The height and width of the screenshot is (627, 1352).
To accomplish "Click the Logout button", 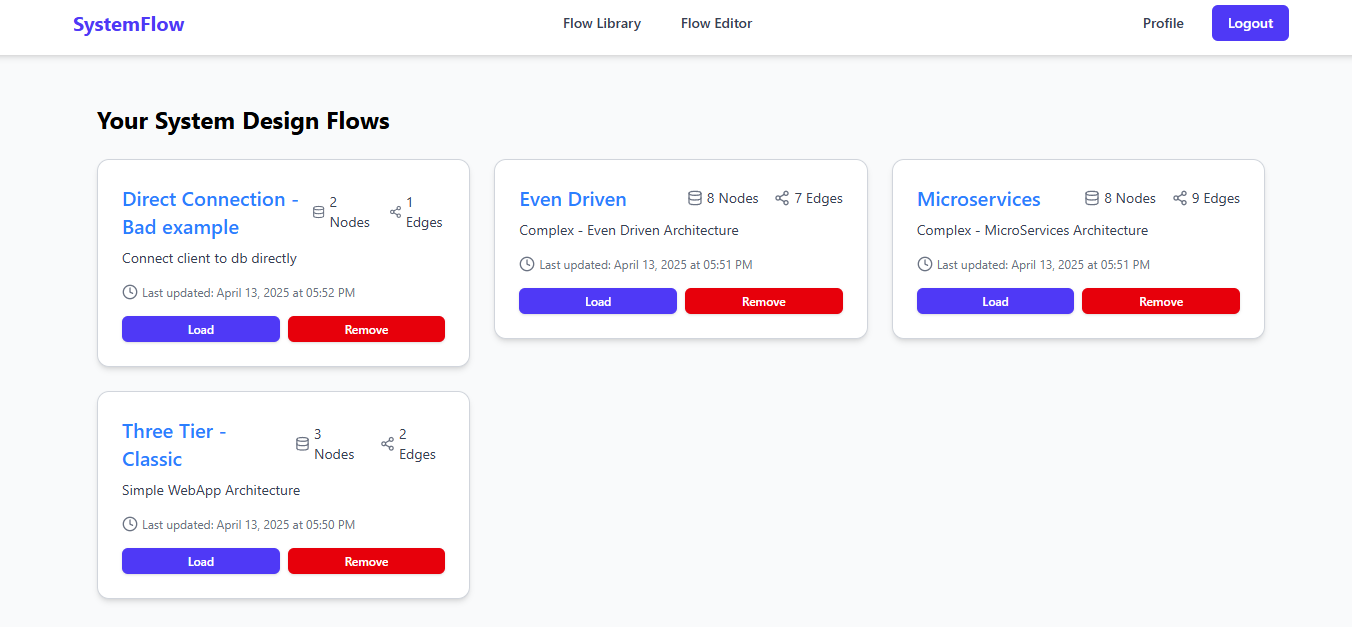I will 1249,22.
